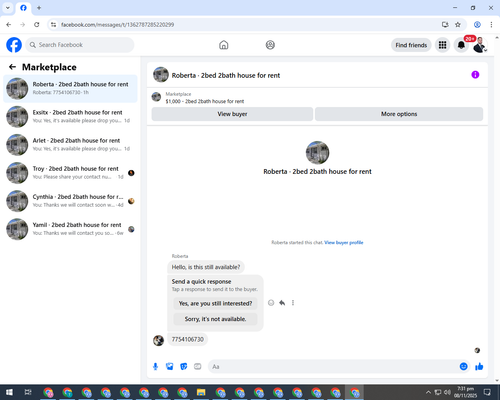
Task: Open the Windows Start menu
Action: pyautogui.click(x=9, y=392)
